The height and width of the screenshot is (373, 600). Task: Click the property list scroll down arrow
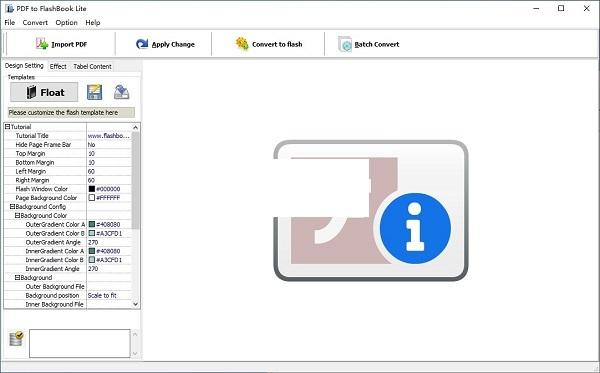pyautogui.click(x=135, y=304)
